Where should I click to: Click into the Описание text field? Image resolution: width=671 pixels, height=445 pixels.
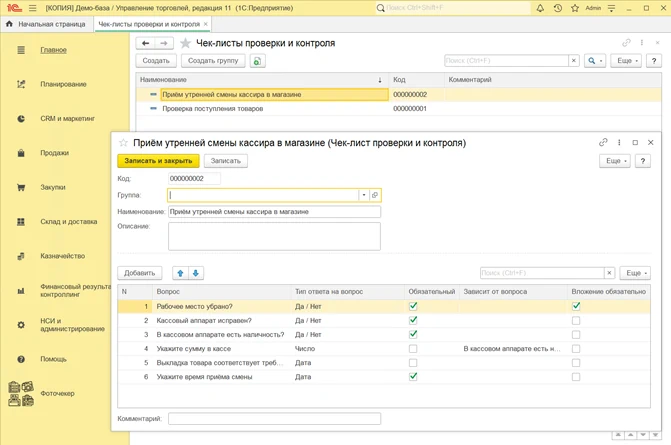pos(274,236)
